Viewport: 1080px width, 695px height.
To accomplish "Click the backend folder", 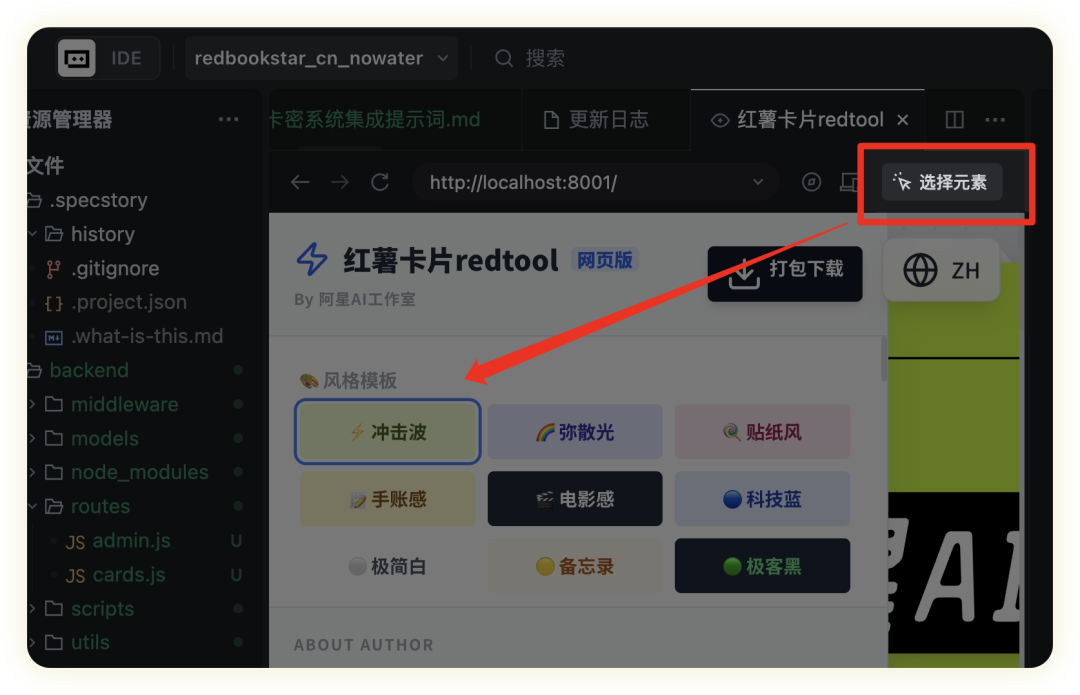I will tap(88, 370).
